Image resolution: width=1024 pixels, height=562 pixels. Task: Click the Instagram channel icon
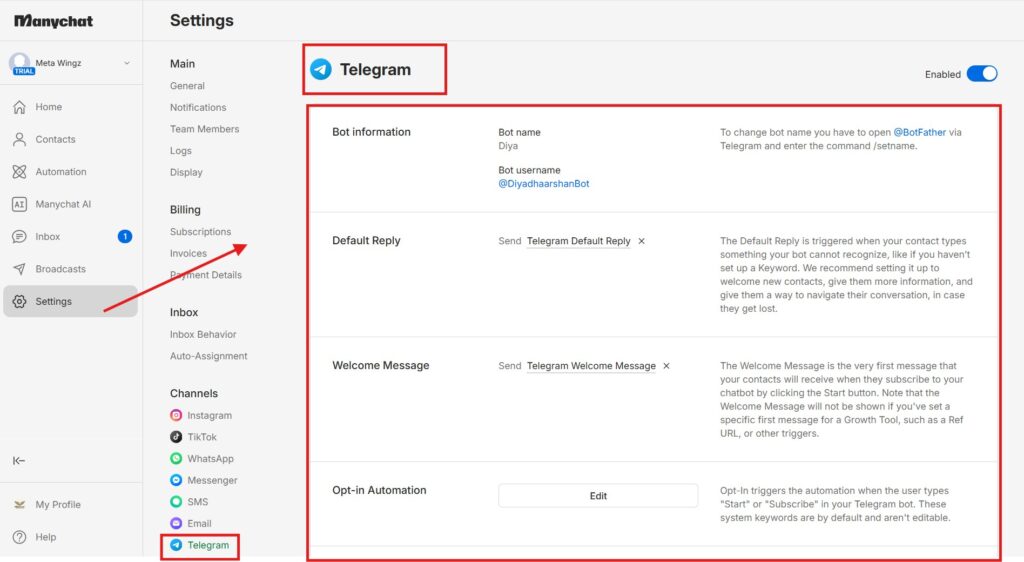(x=176, y=415)
